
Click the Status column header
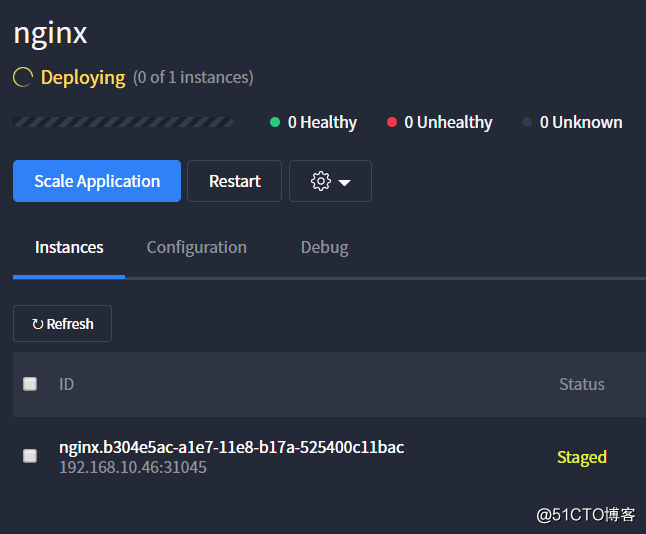(582, 384)
